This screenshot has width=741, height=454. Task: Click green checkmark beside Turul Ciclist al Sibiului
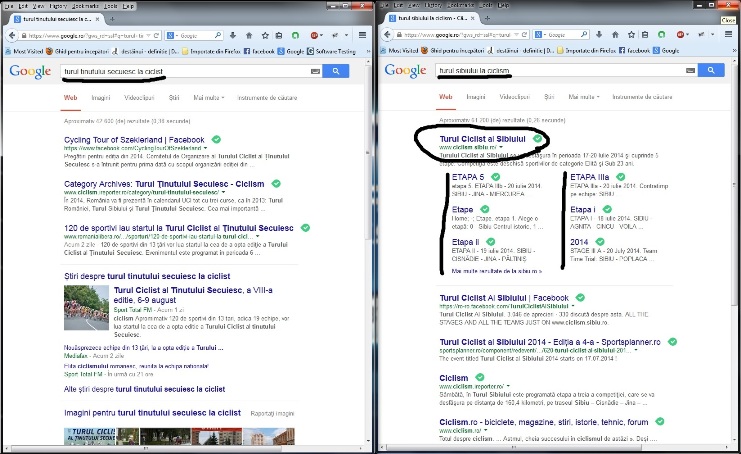click(538, 138)
